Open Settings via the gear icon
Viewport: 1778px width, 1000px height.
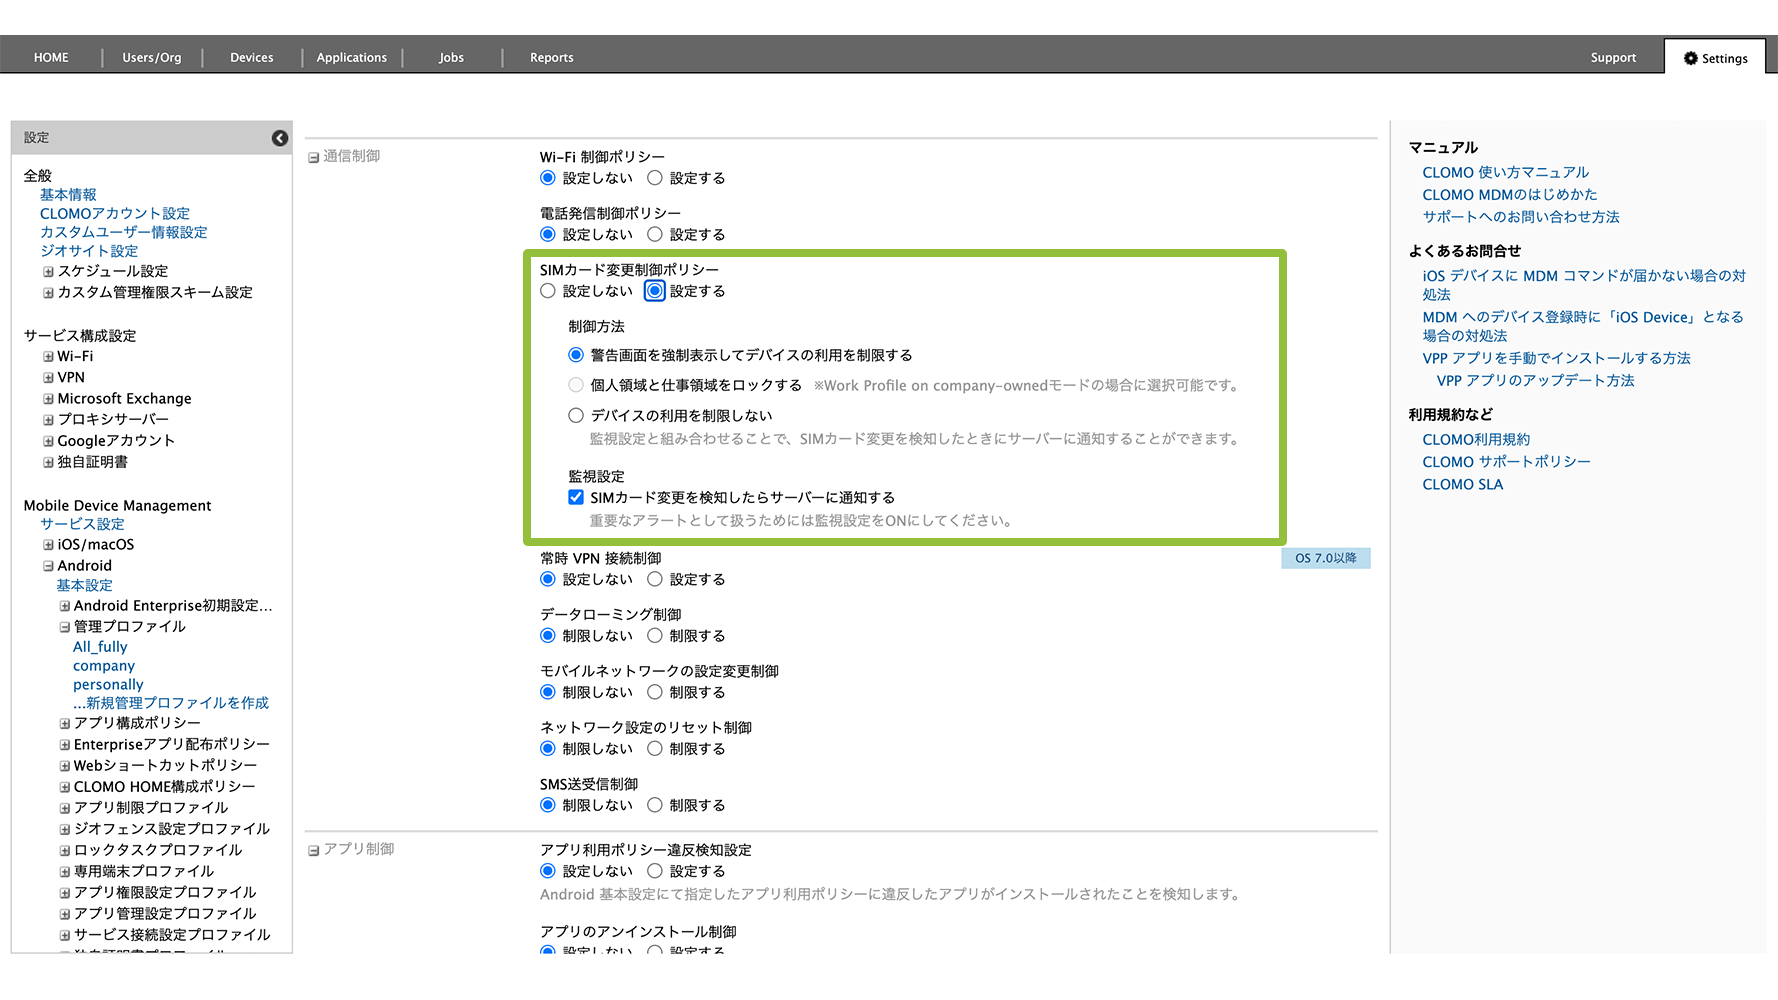point(1691,58)
